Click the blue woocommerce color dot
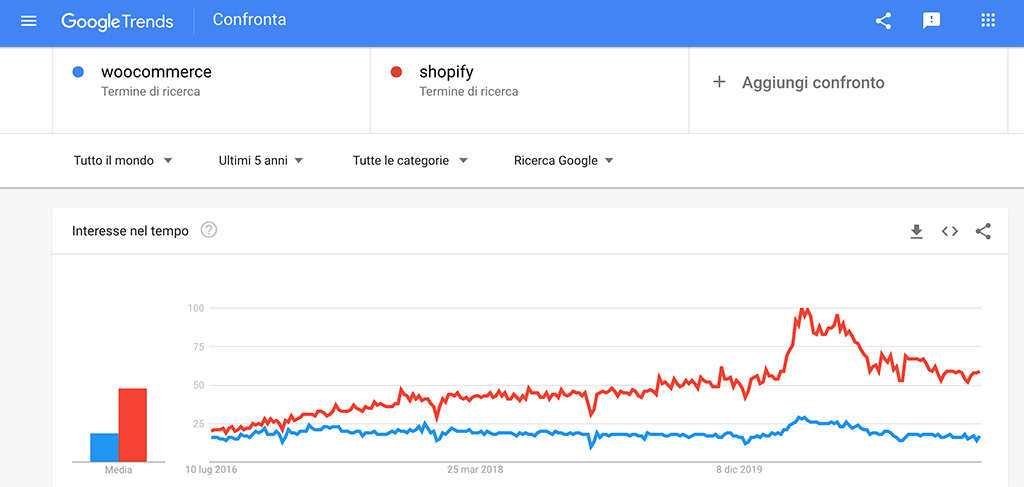This screenshot has height=487, width=1024. pos(78,72)
